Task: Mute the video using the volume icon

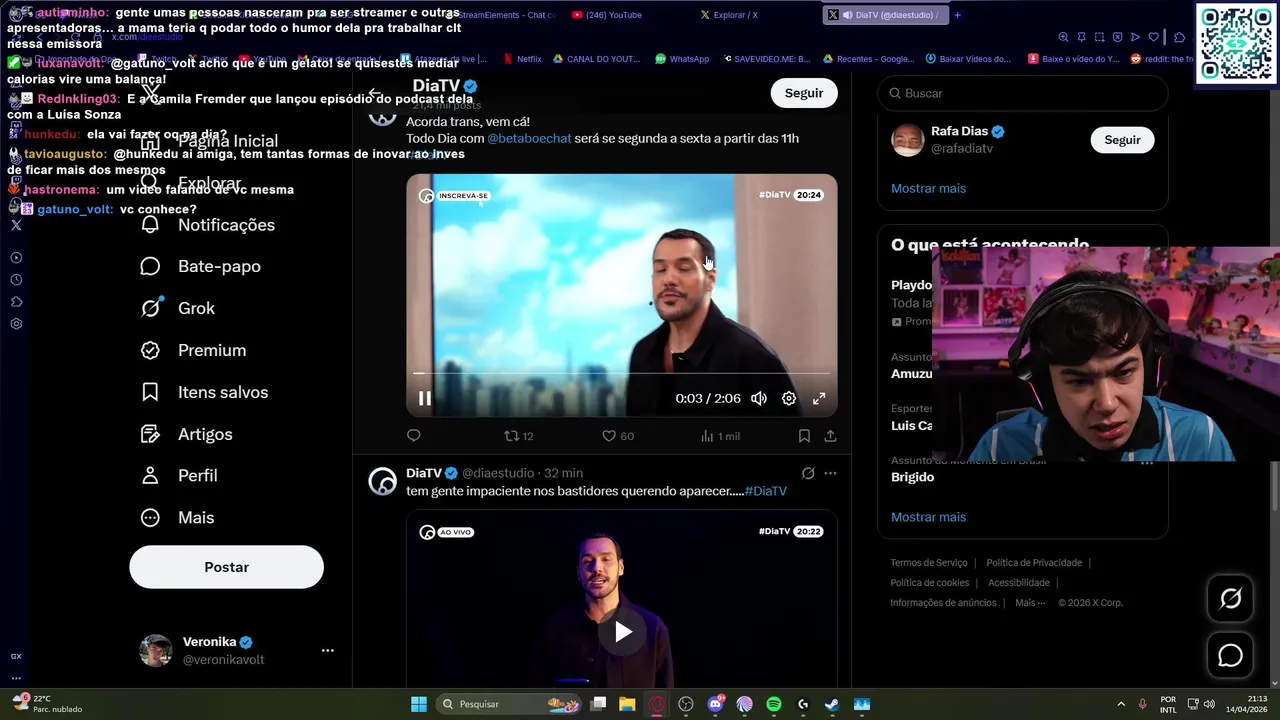Action: click(x=759, y=398)
